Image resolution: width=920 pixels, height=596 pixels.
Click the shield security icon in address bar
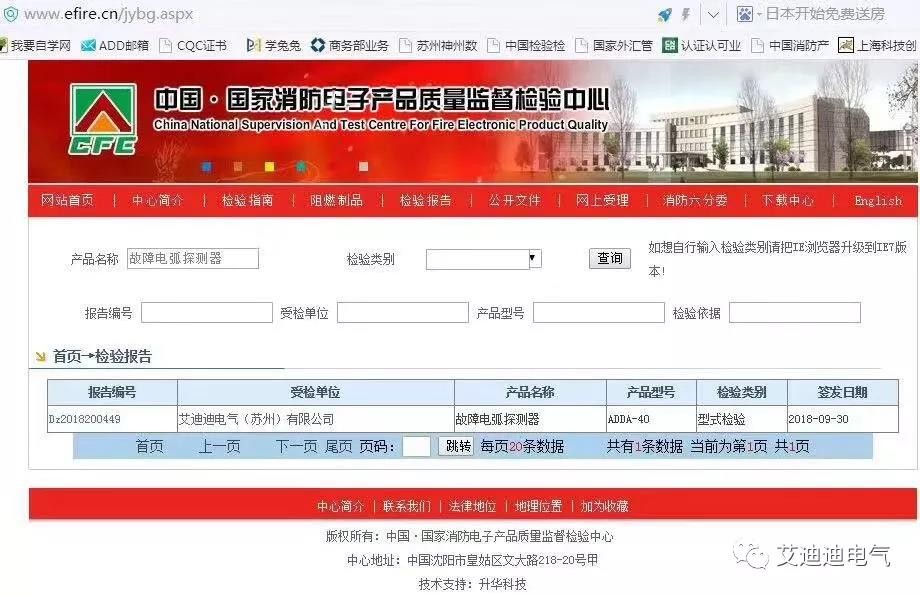point(10,13)
